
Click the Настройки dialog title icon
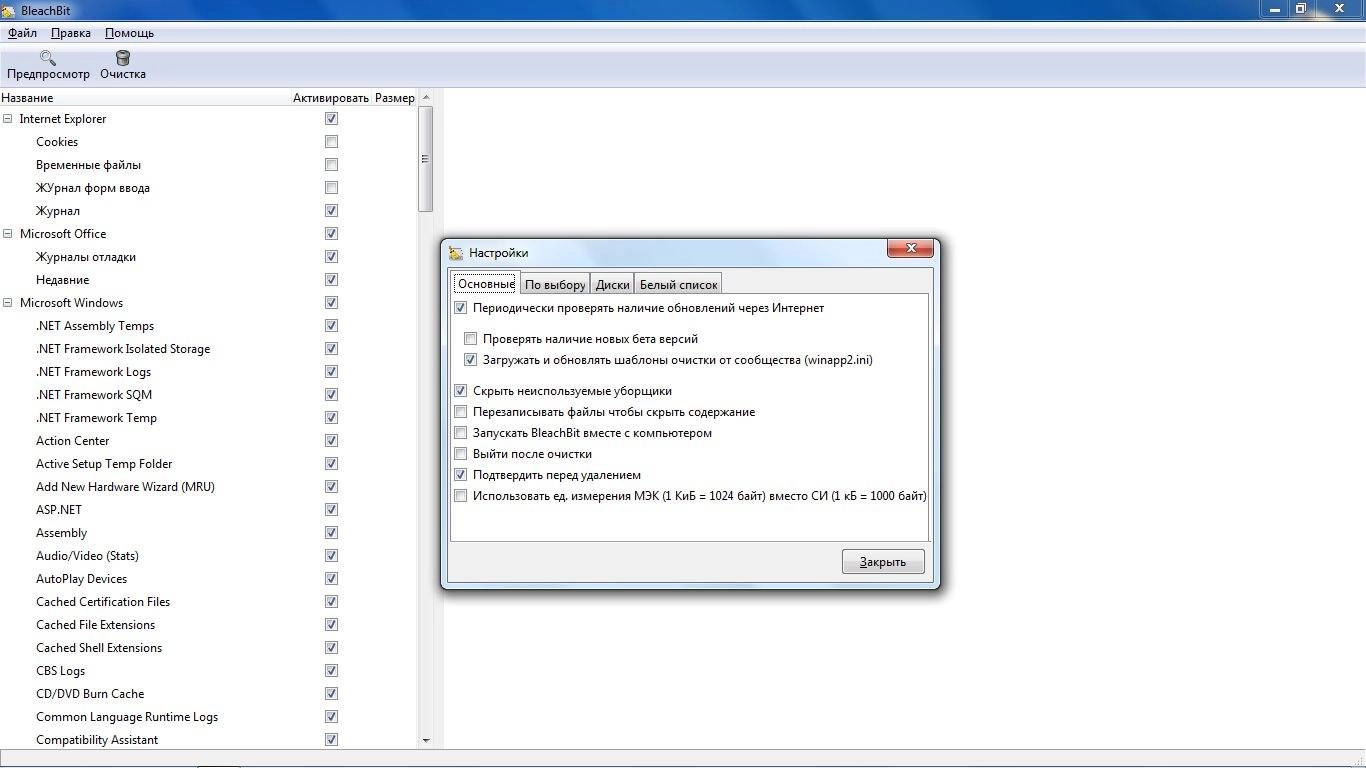pyautogui.click(x=457, y=253)
